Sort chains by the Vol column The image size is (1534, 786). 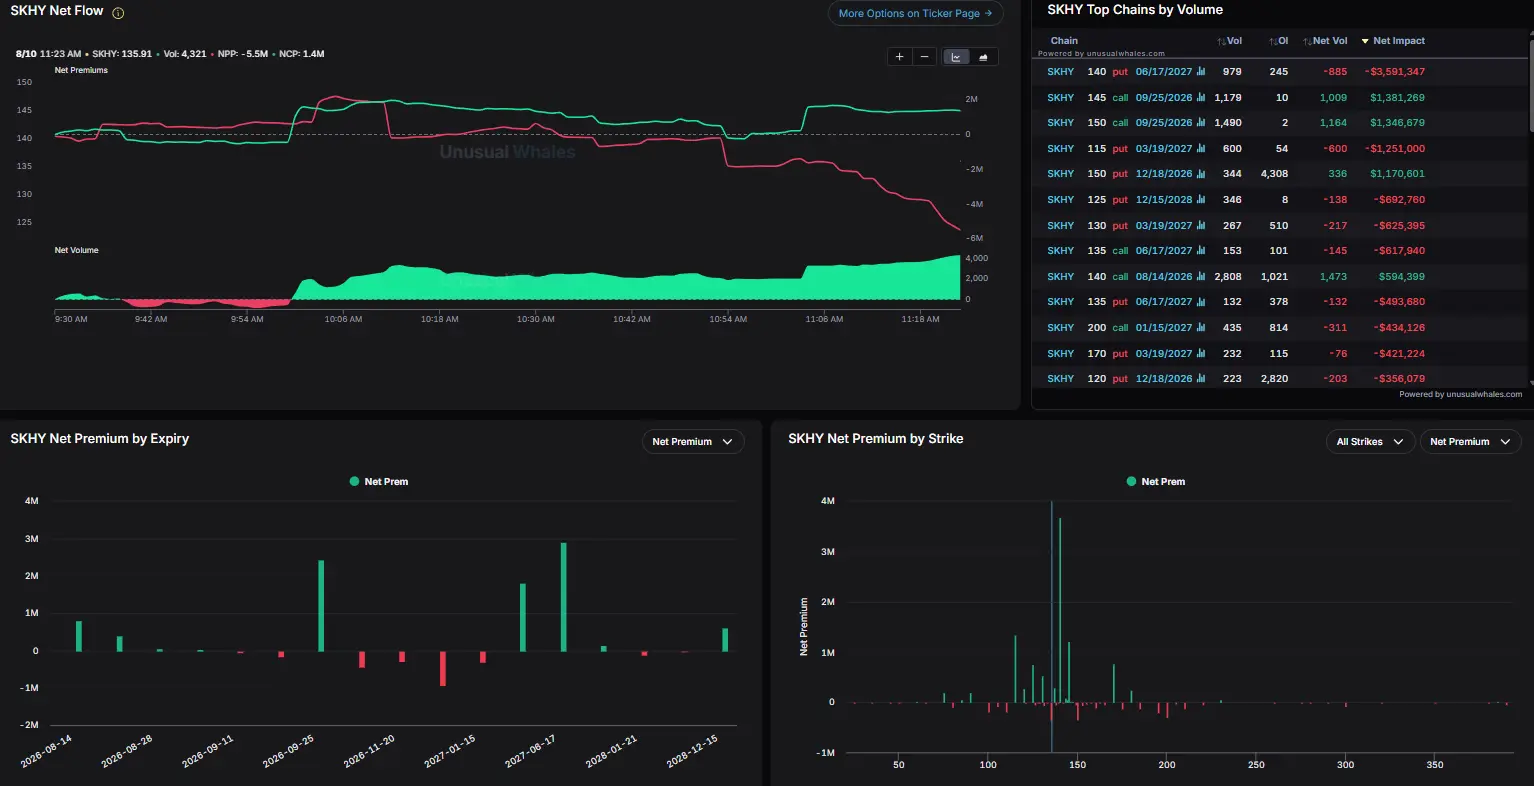pos(1229,41)
